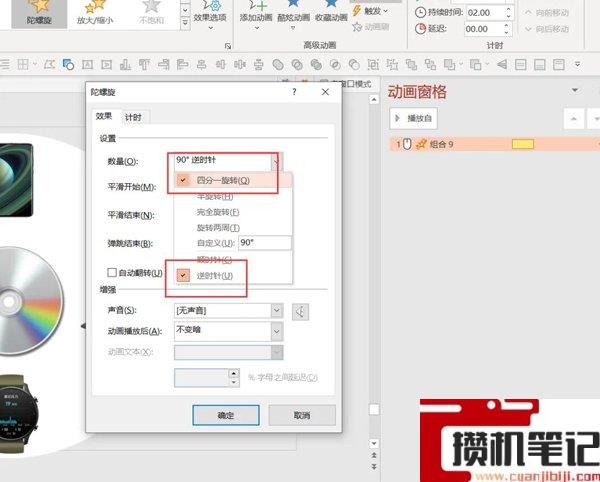The width and height of the screenshot is (600, 482).
Task: Select 半旋转 half spin option
Action: pos(233,196)
